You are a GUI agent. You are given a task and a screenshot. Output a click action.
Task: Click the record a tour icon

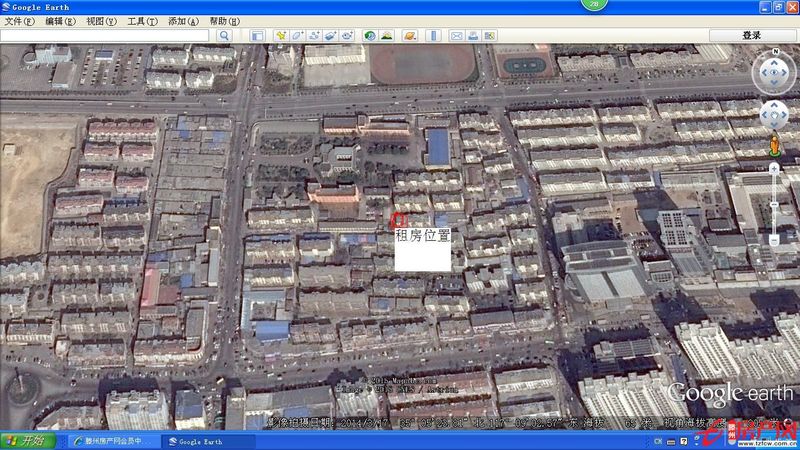point(348,36)
